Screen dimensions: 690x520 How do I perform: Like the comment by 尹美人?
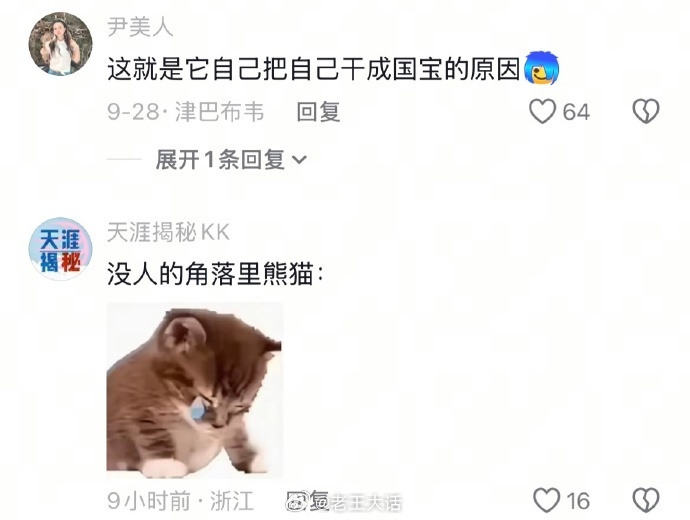click(542, 111)
